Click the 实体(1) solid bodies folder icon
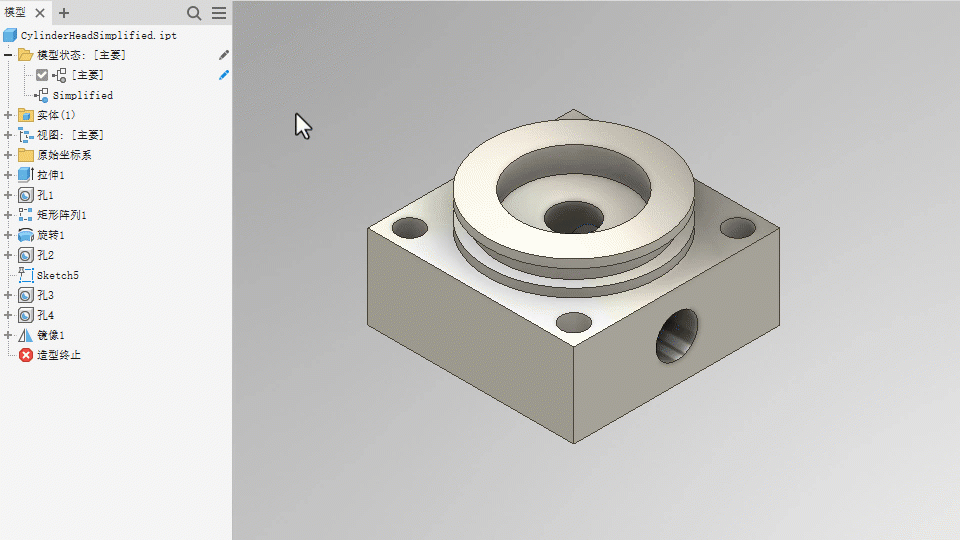This screenshot has width=960, height=540. [x=25, y=115]
